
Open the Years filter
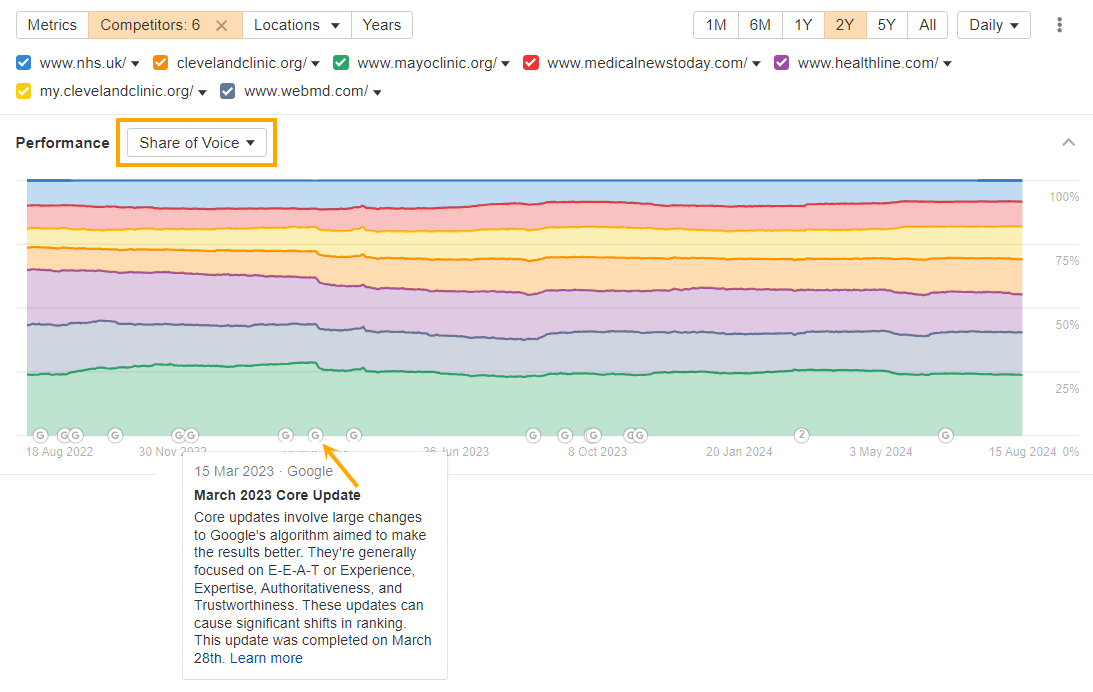point(381,24)
